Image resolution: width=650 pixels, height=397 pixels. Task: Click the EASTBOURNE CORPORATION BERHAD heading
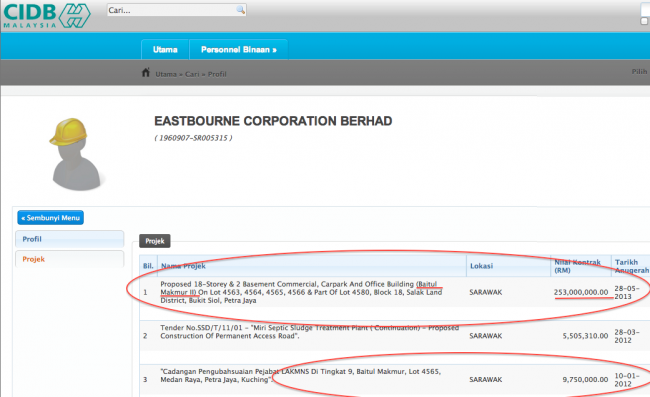pyautogui.click(x=273, y=121)
